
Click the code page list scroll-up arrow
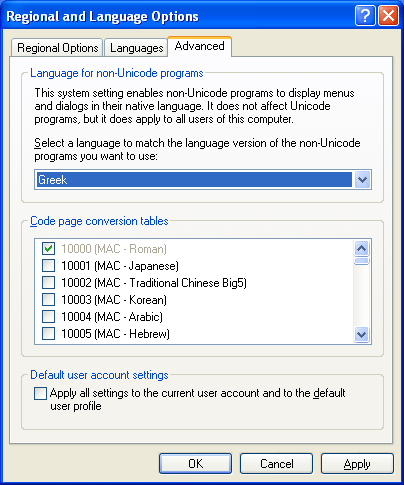tap(362, 248)
